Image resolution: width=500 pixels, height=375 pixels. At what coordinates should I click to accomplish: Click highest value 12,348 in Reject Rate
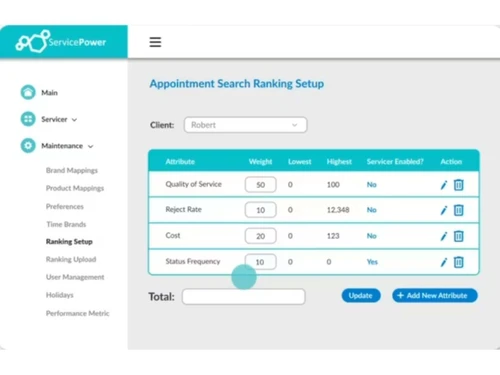click(x=338, y=210)
